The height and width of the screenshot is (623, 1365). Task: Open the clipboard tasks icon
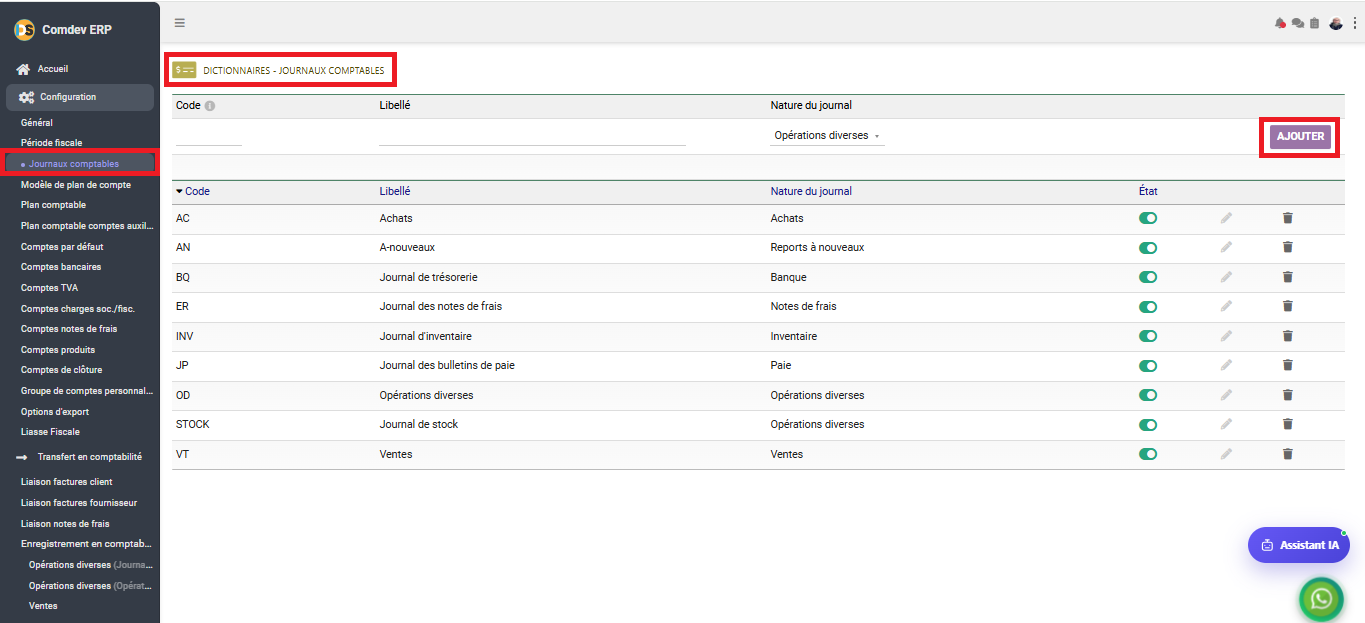click(x=1314, y=23)
